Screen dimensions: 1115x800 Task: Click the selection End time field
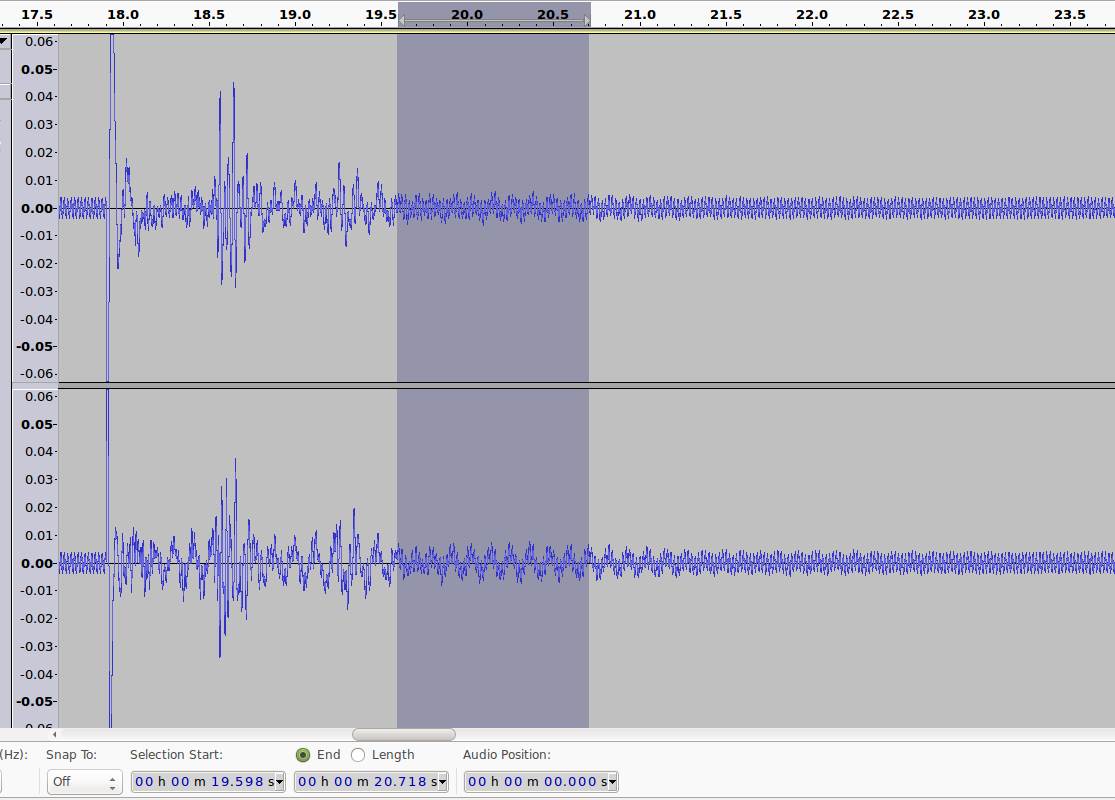pos(364,782)
